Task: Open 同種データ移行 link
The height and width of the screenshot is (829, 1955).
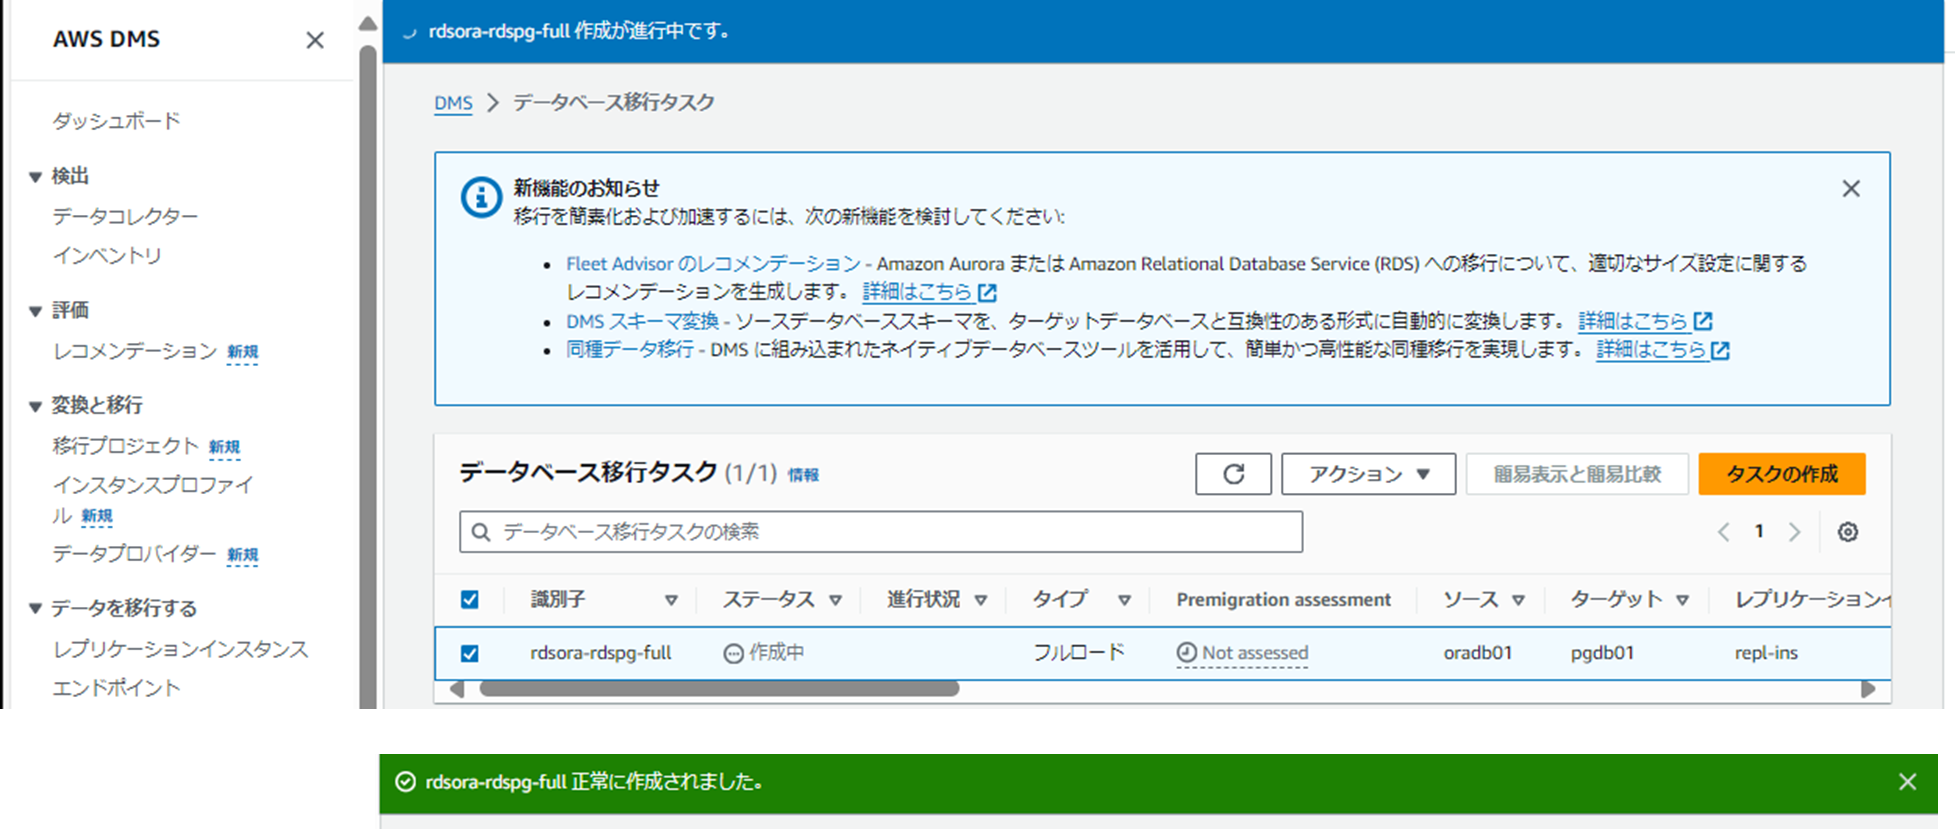Action: click(x=629, y=350)
